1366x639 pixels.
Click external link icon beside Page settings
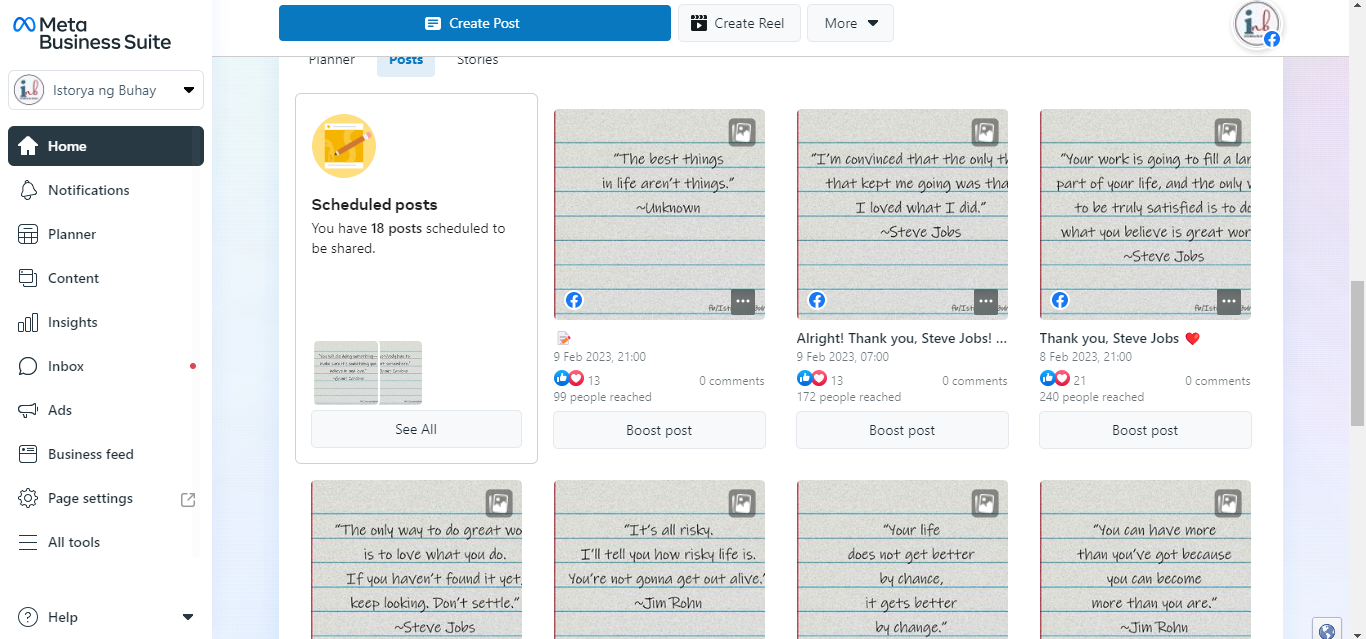(187, 499)
